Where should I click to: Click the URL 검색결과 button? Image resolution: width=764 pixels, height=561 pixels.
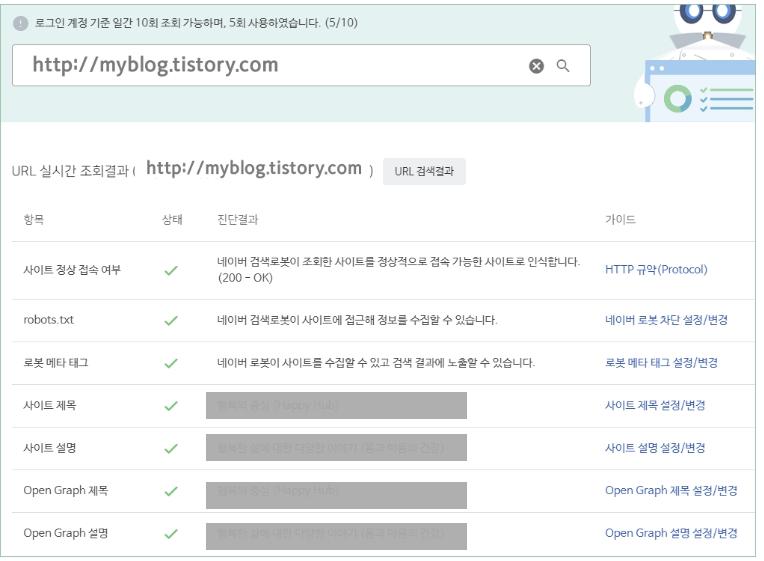tap(424, 172)
